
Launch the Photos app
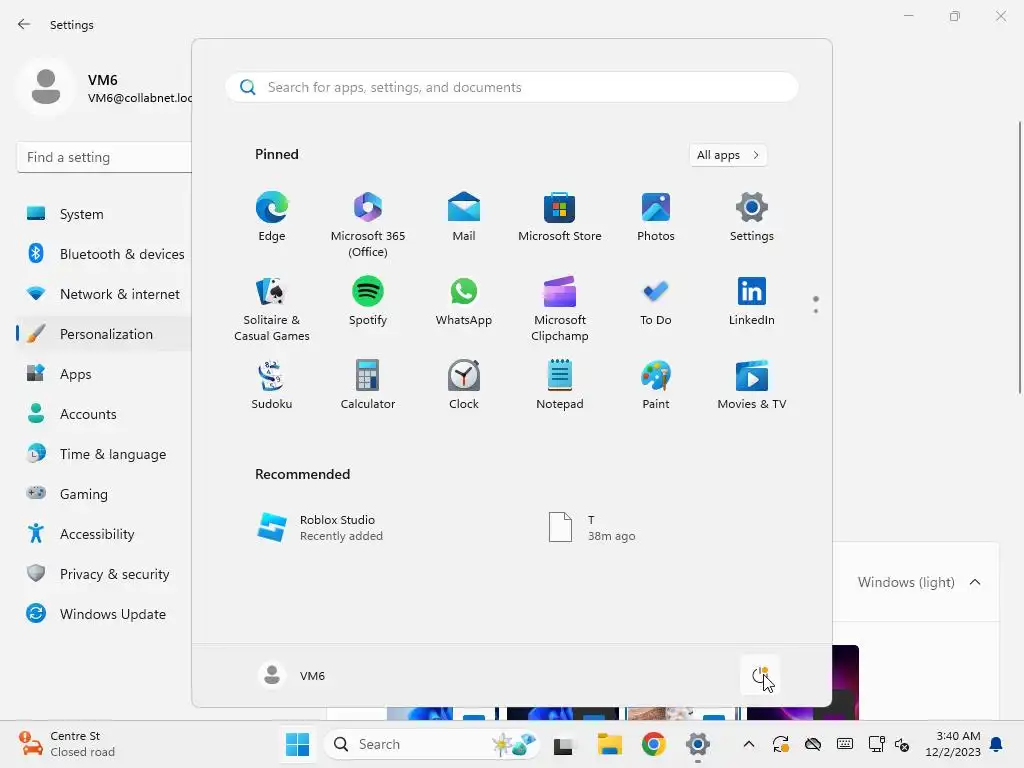656,217
